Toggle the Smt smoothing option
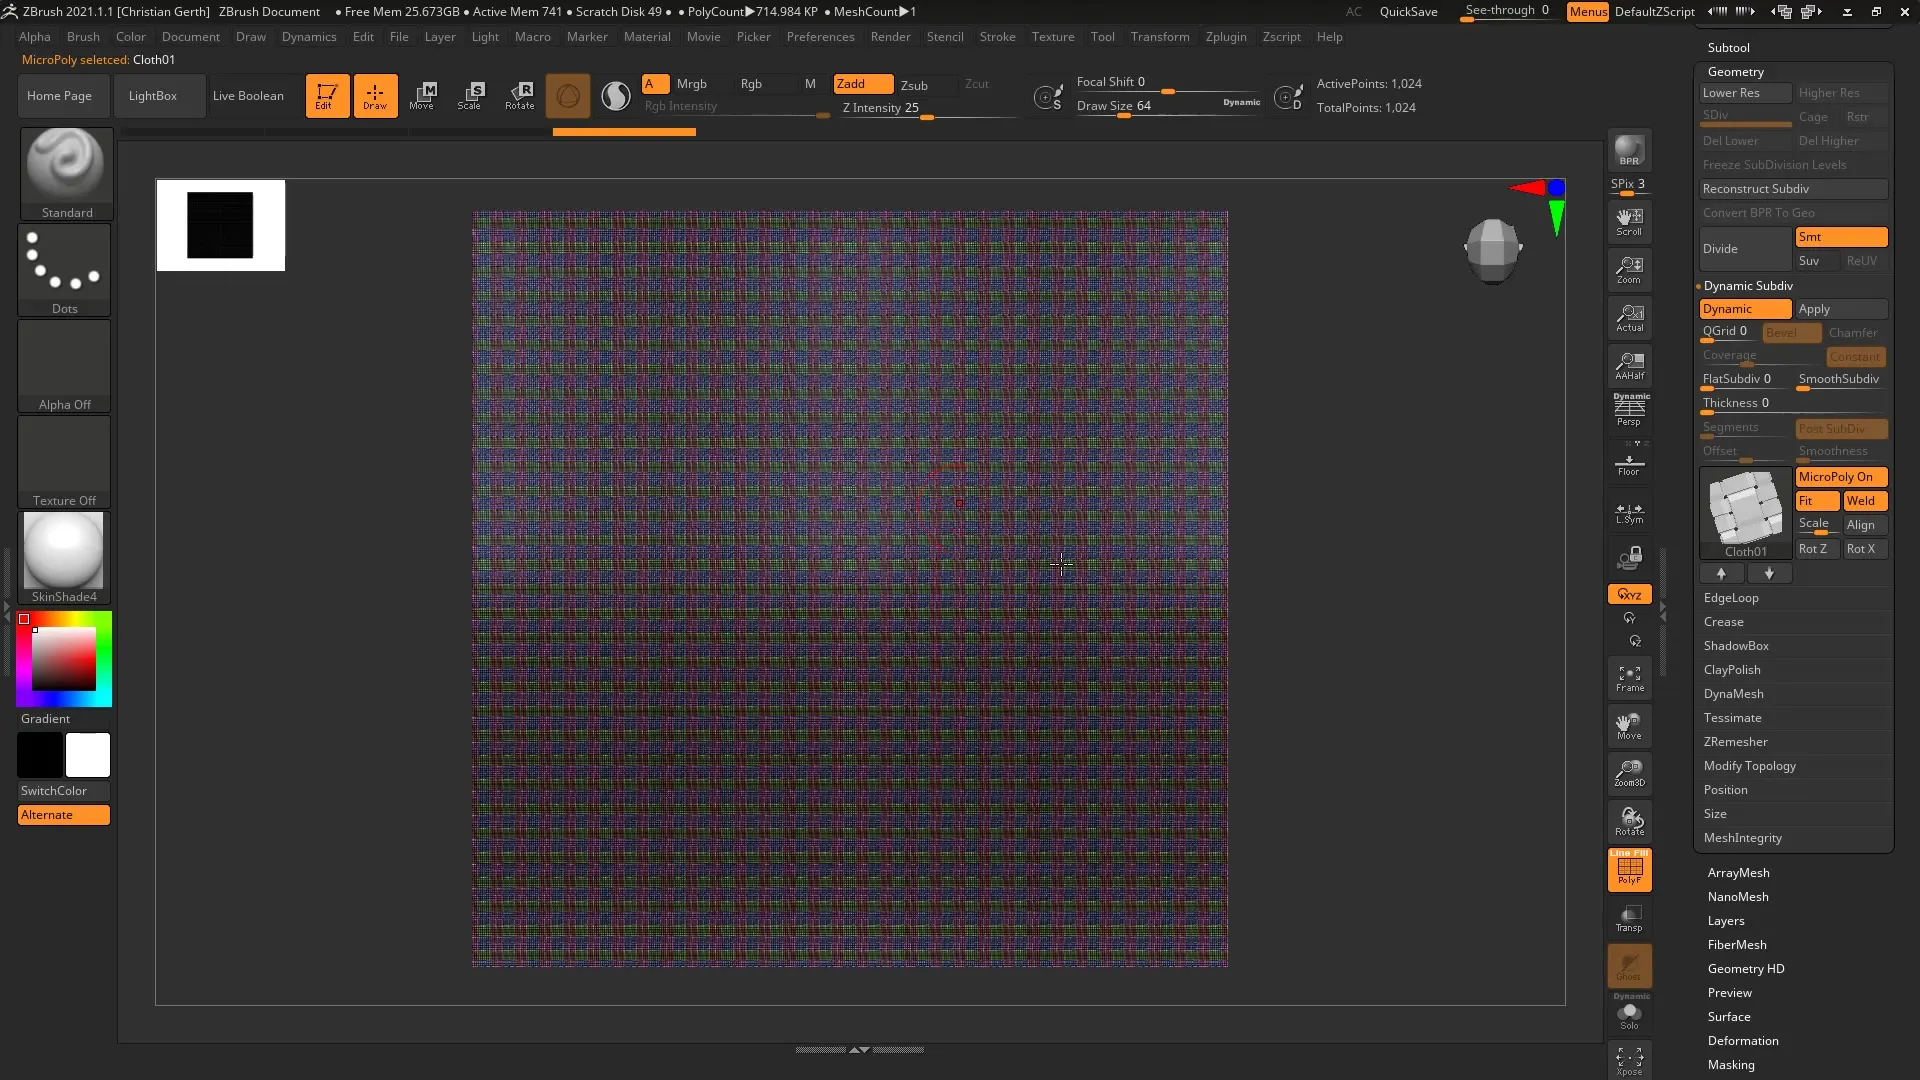 pyautogui.click(x=1841, y=237)
